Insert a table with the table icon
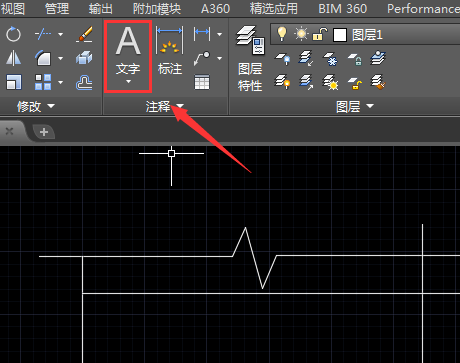The height and width of the screenshot is (363, 460). (202, 82)
